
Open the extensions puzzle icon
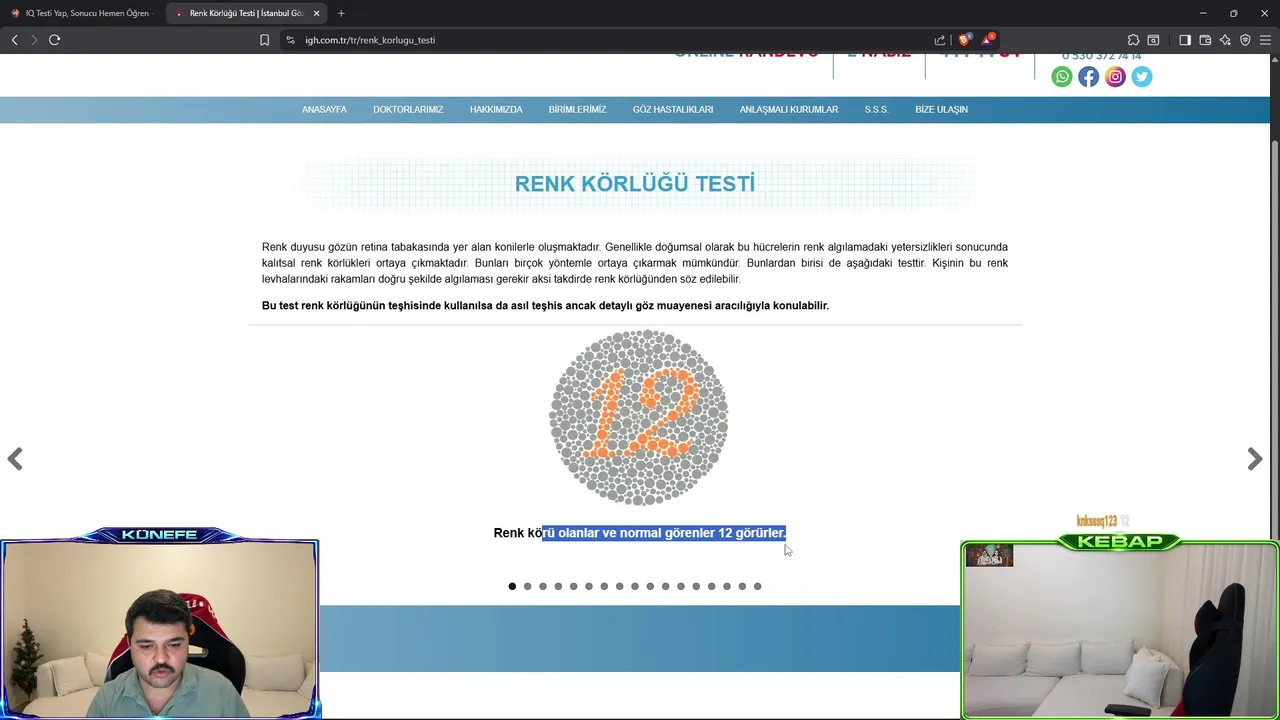click(1133, 40)
